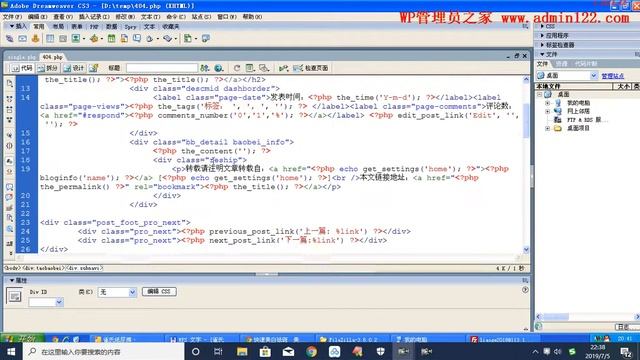The height and width of the screenshot is (360, 640).
Task: Open Microsoft Store from the taskbar
Action: pyautogui.click(x=265, y=351)
